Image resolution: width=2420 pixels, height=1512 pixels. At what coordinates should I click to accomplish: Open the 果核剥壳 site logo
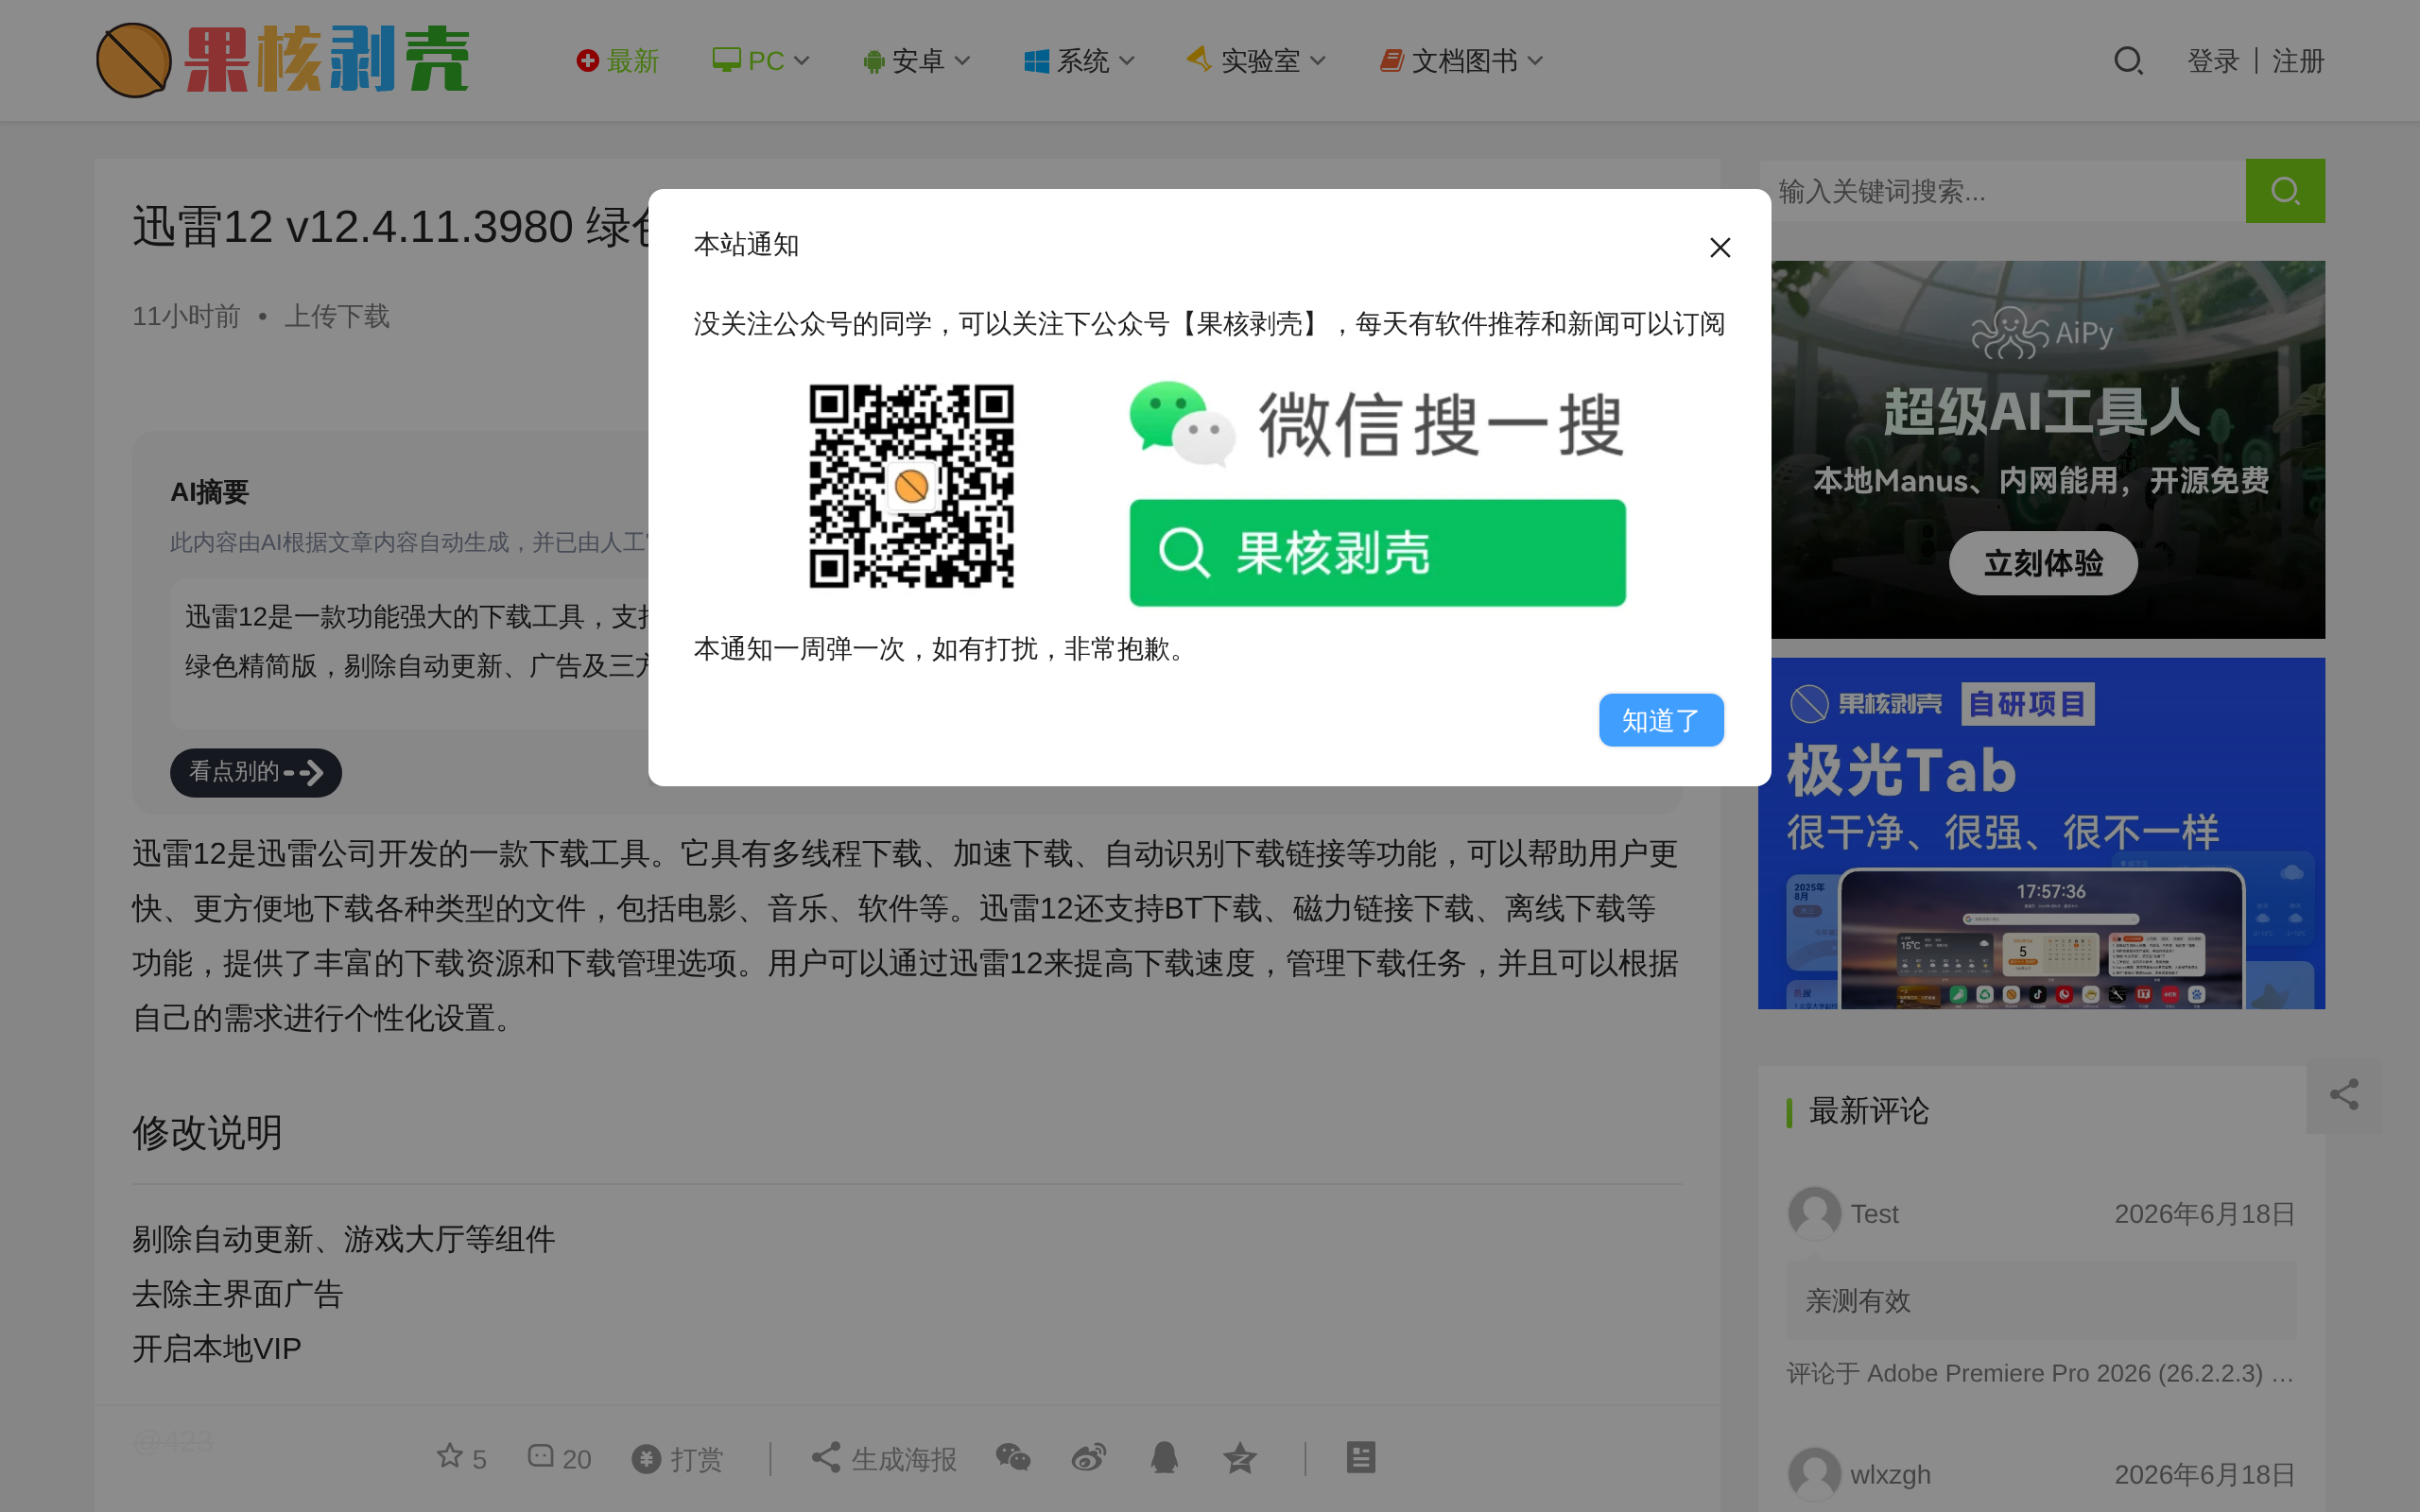pyautogui.click(x=283, y=60)
